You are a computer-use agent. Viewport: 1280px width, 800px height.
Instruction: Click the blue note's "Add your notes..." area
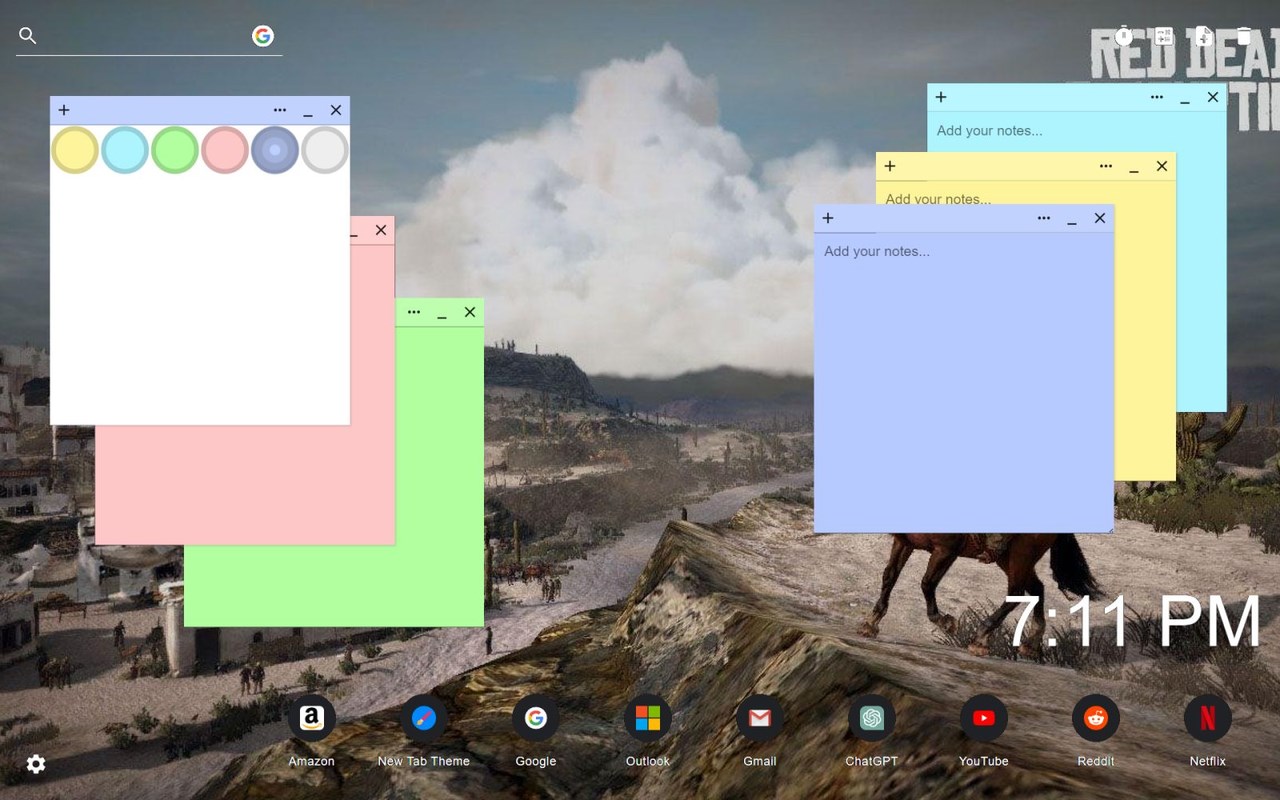point(964,383)
